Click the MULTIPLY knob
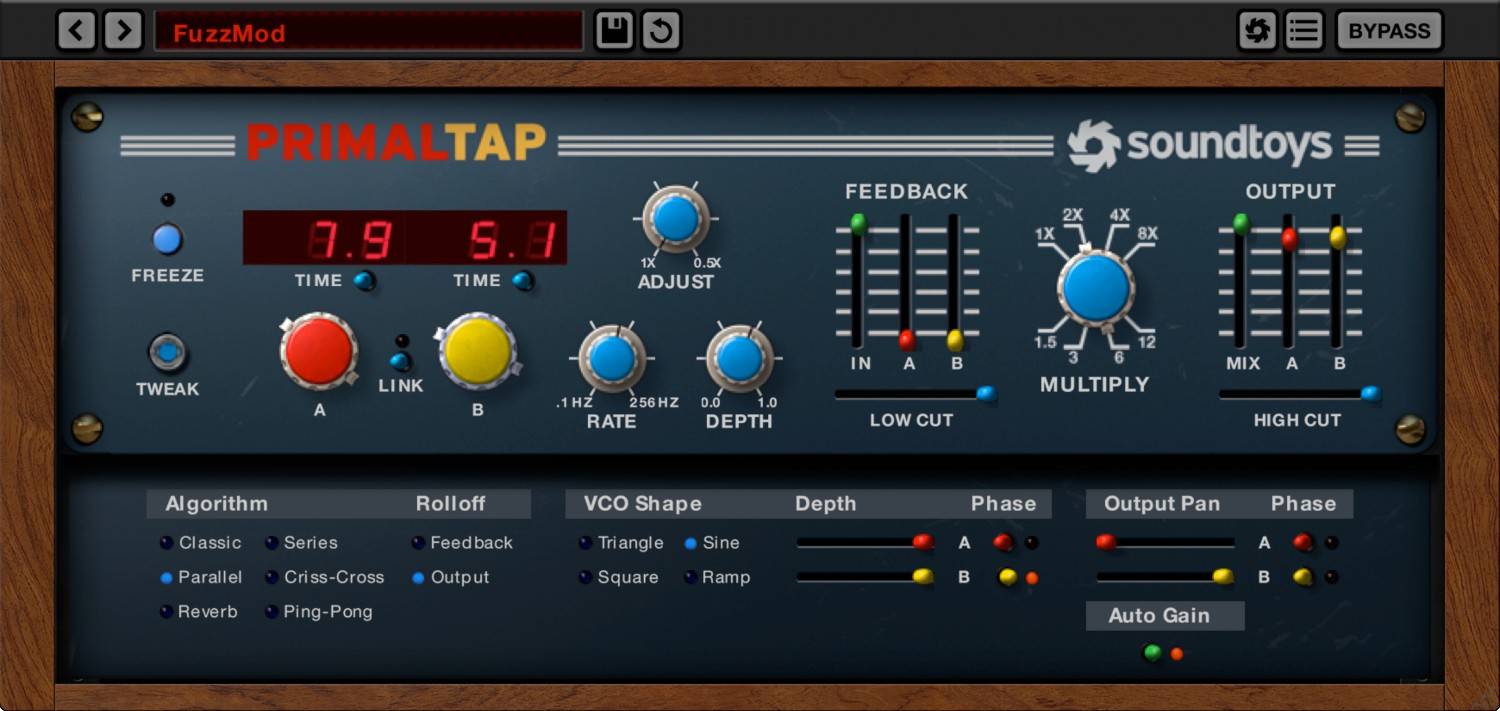Screen dimensions: 1500x711 (x=1096, y=289)
